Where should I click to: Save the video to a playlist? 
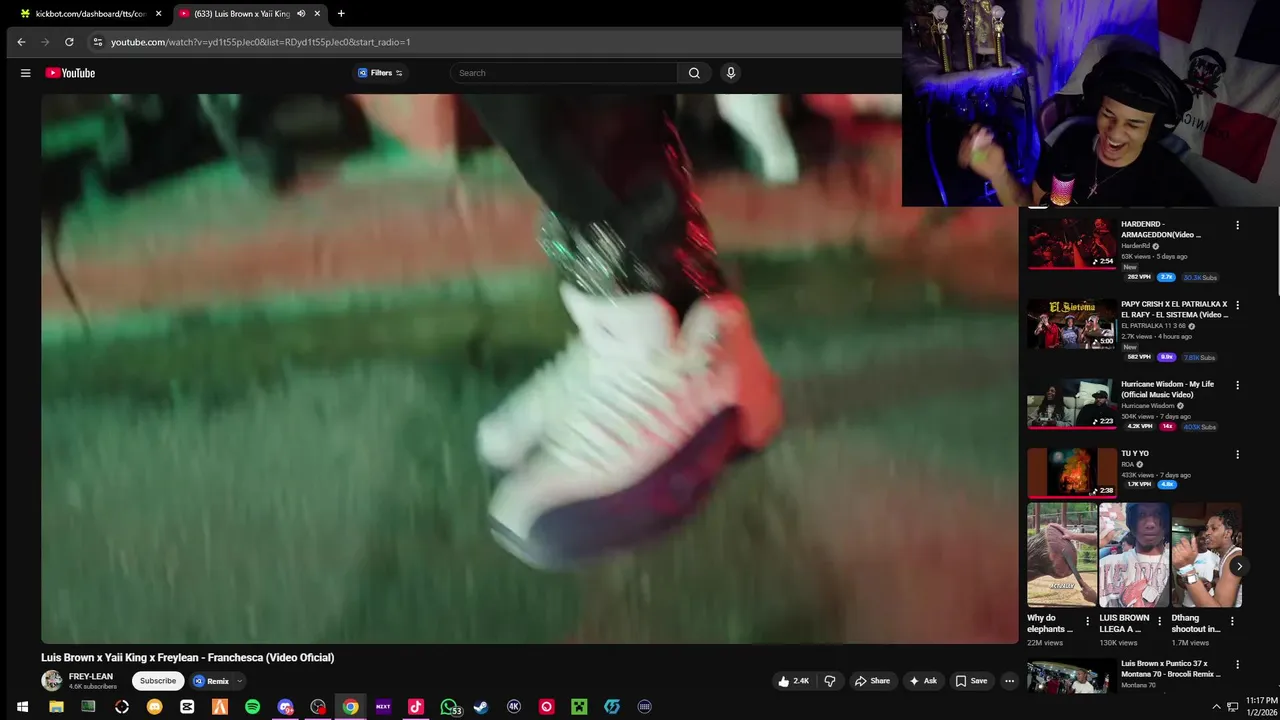(971, 681)
